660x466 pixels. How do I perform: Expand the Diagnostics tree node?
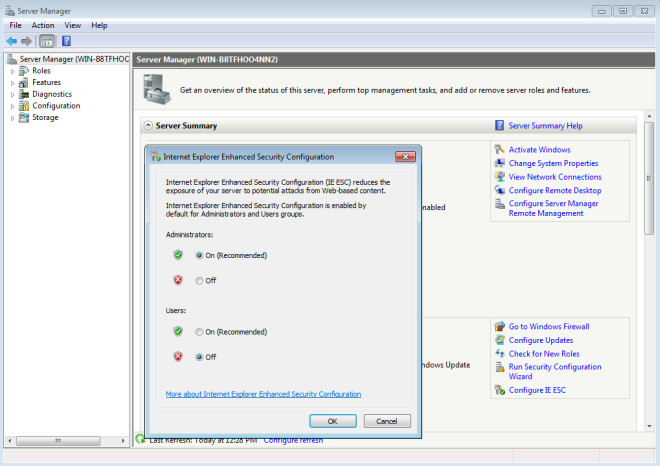[x=13, y=95]
